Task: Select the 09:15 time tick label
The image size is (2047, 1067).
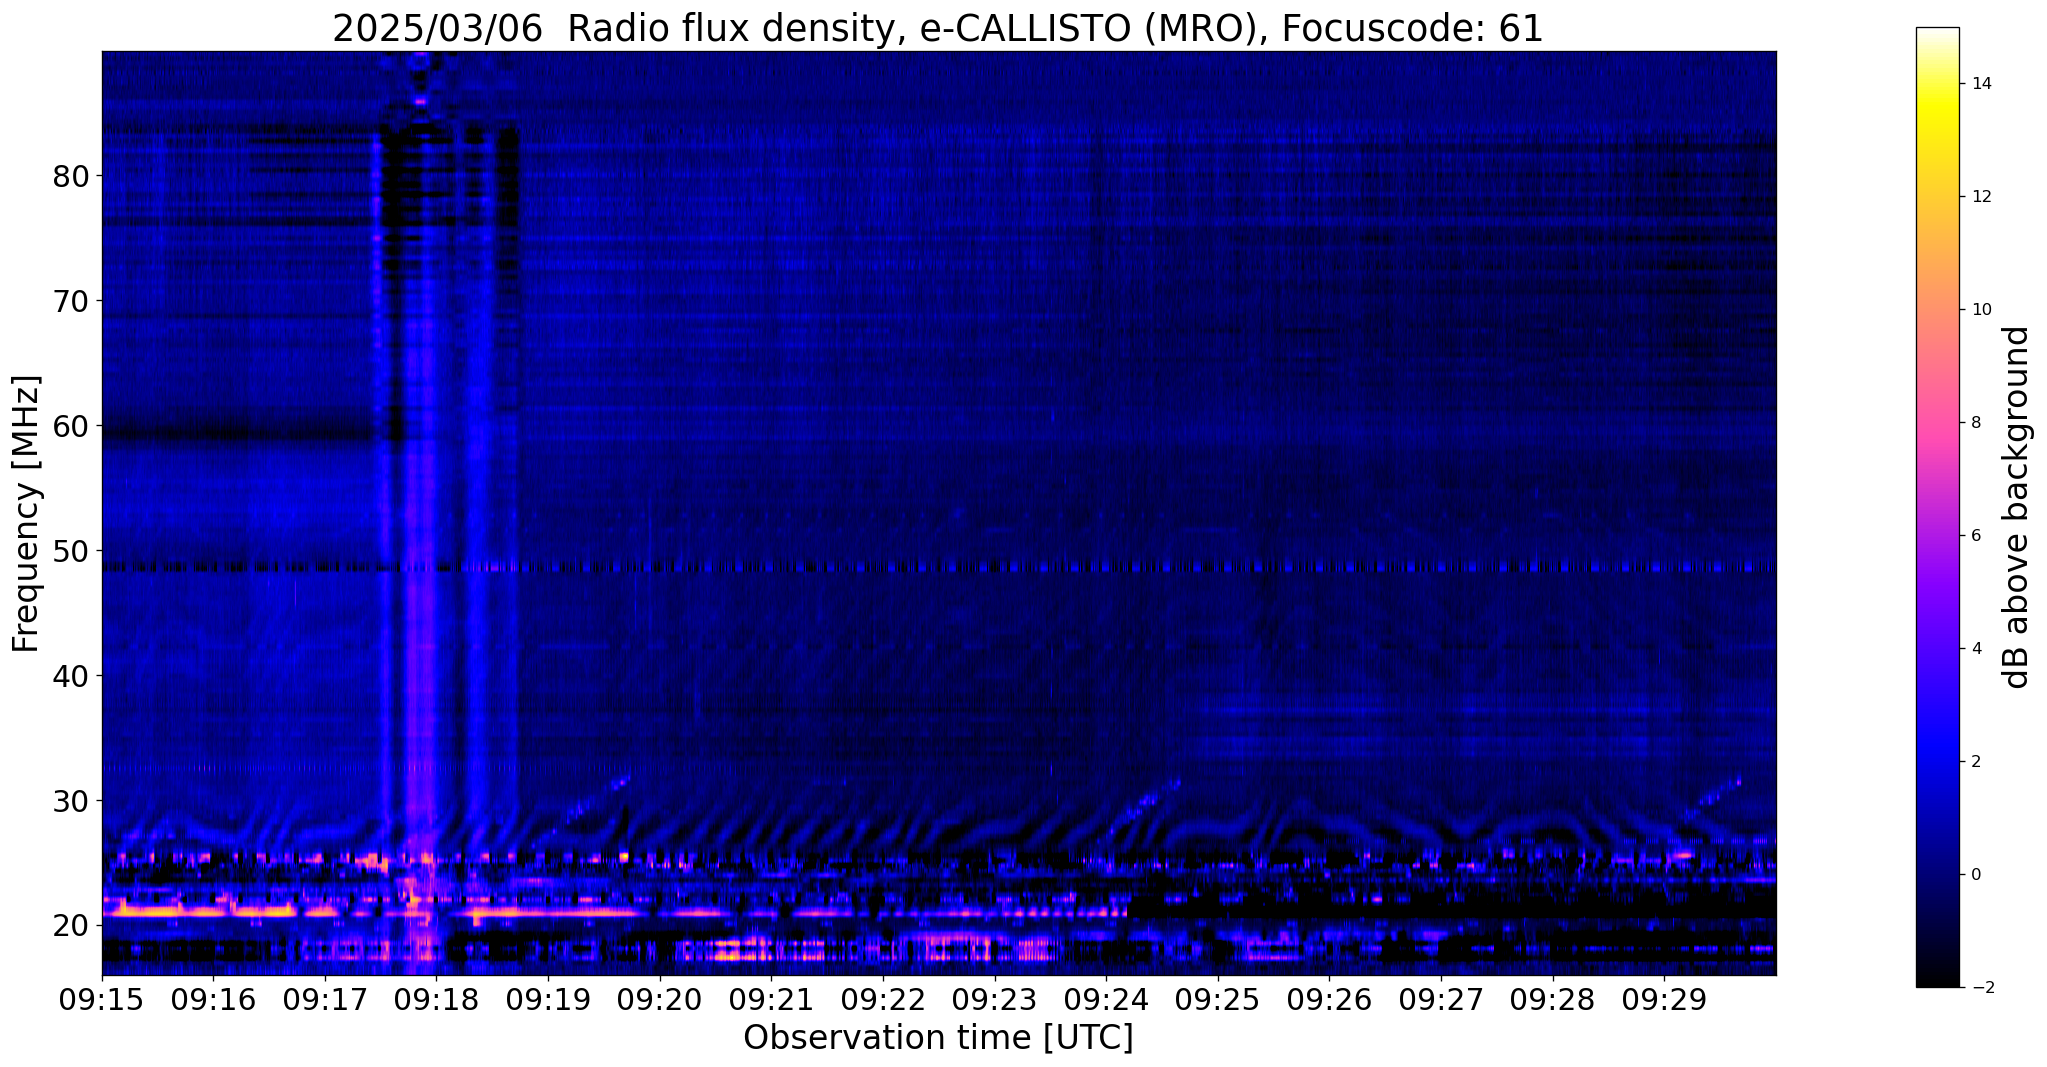Action: [x=102, y=999]
